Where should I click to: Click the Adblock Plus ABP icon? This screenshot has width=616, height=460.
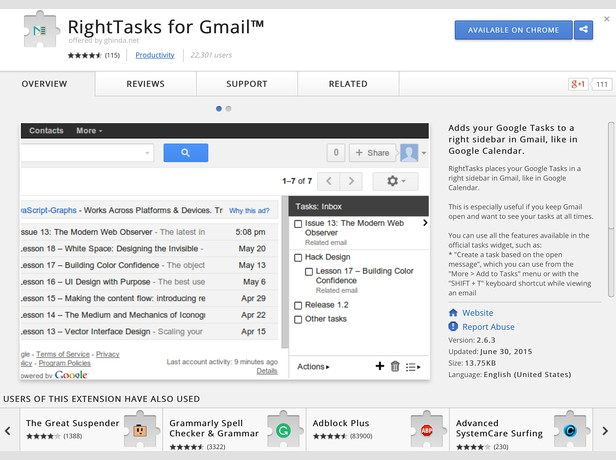[427, 429]
